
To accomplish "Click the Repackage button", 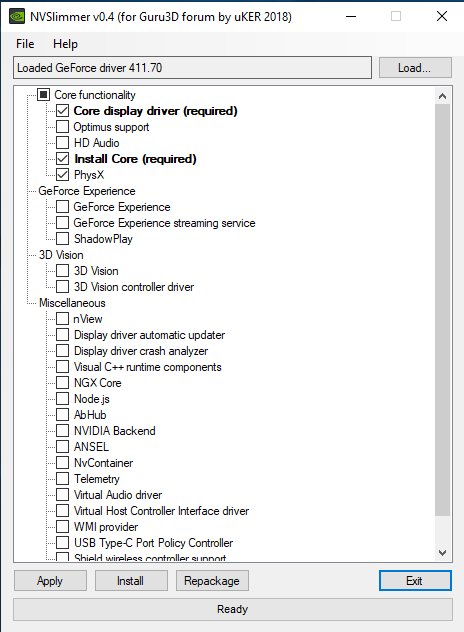I will click(x=212, y=580).
